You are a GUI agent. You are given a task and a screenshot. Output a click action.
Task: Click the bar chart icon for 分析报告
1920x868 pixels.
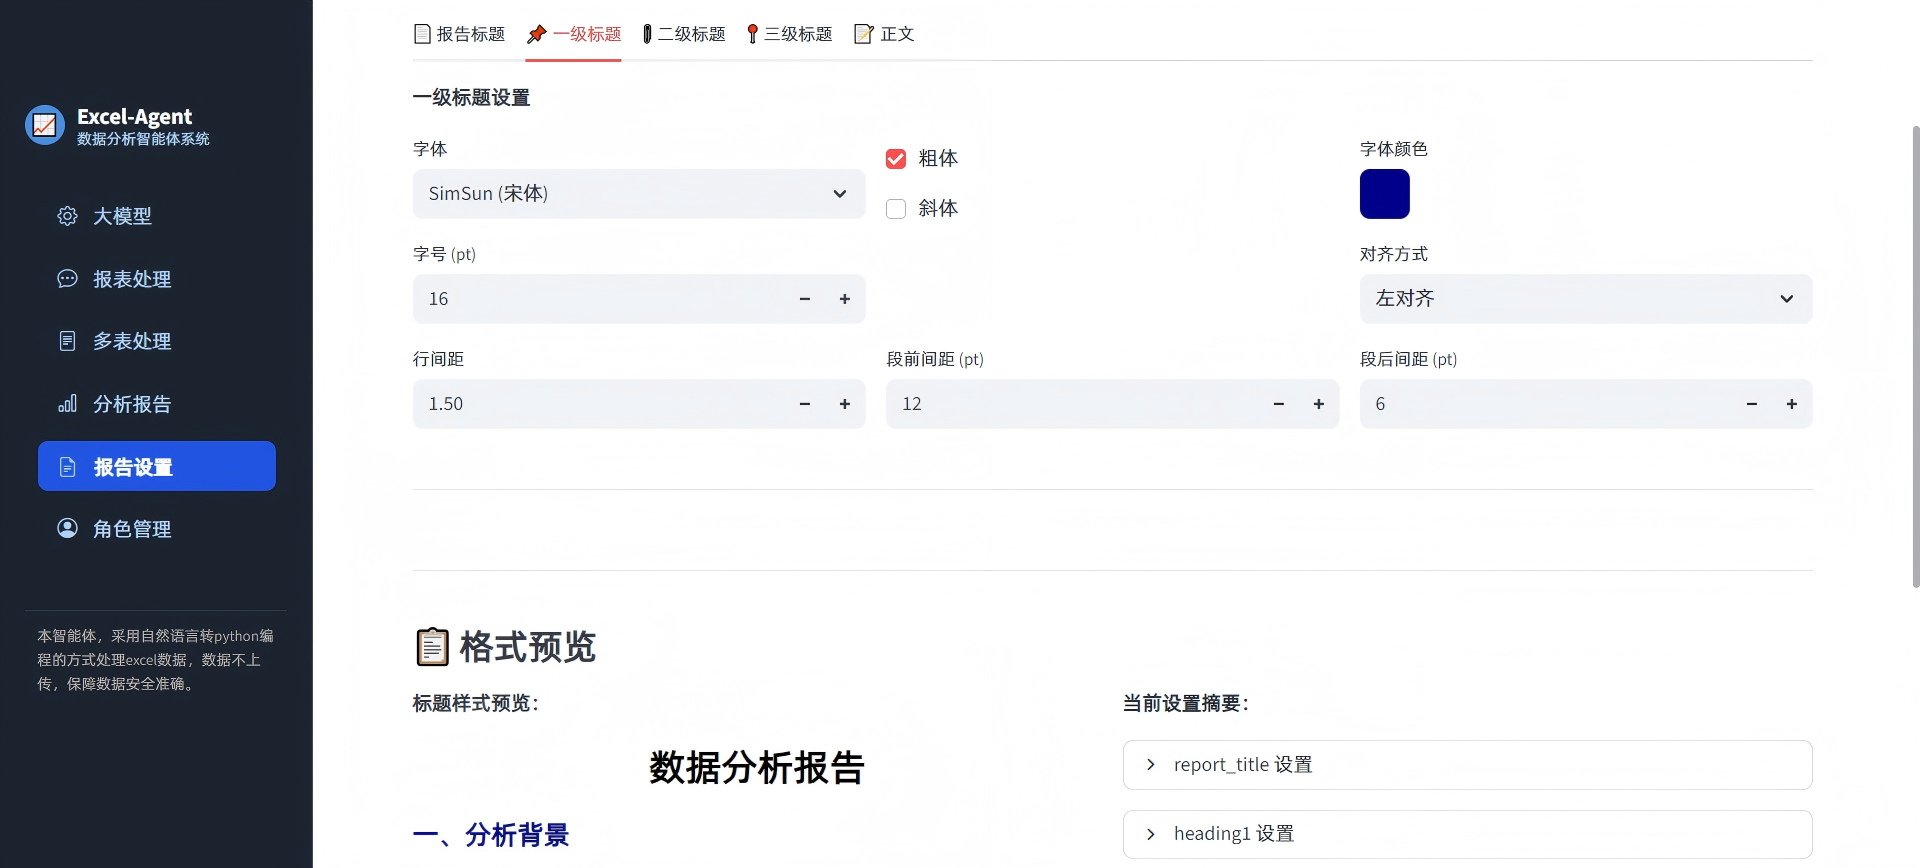[x=67, y=404]
